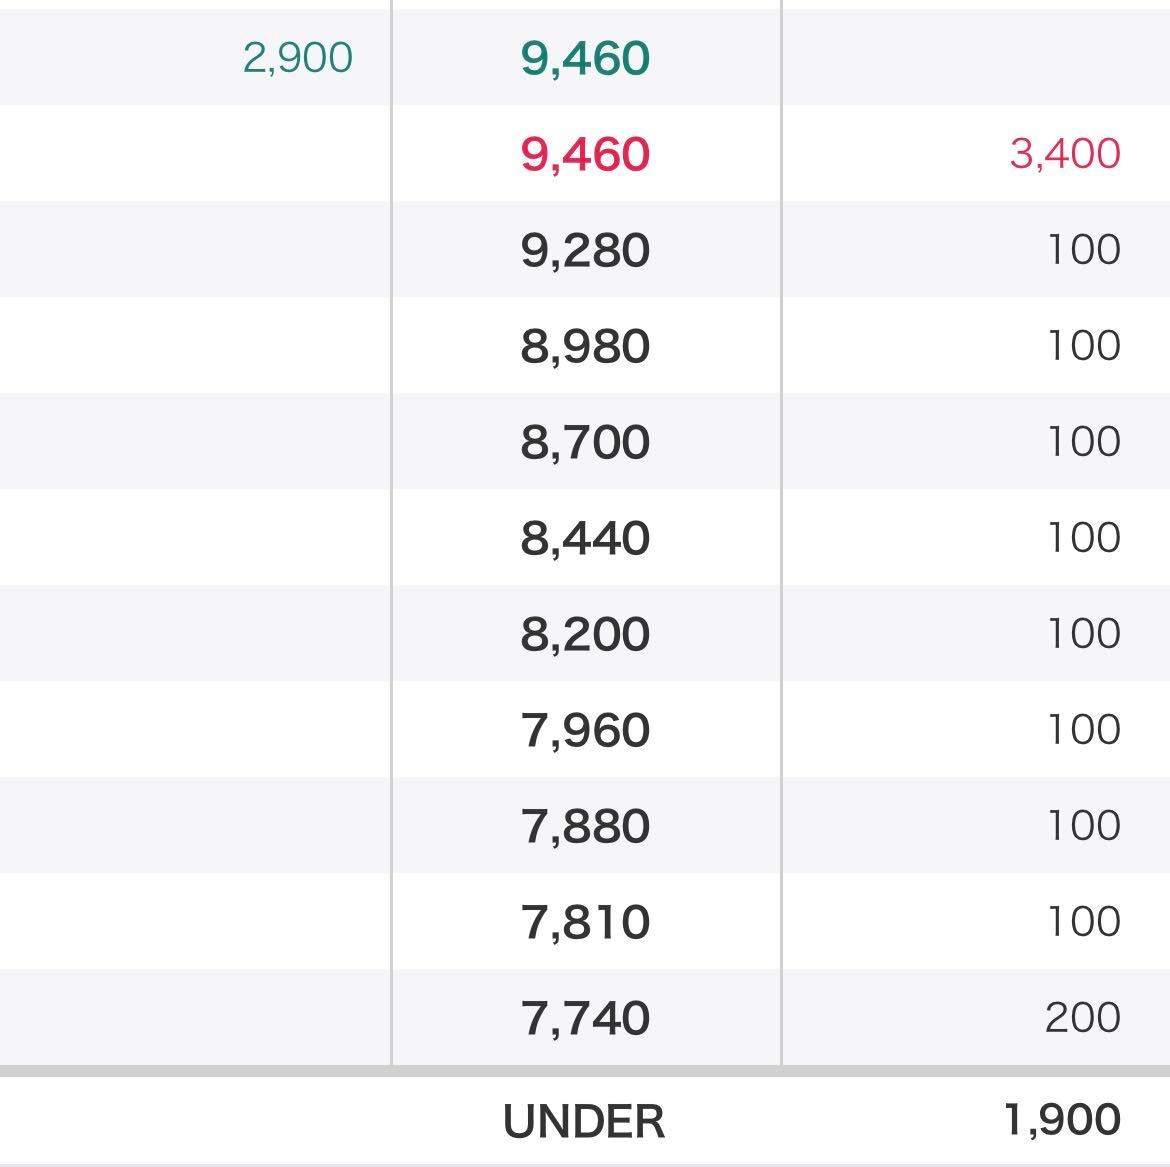Select the 100 quantity beside 8,200
This screenshot has width=1170, height=1167.
1083,634
